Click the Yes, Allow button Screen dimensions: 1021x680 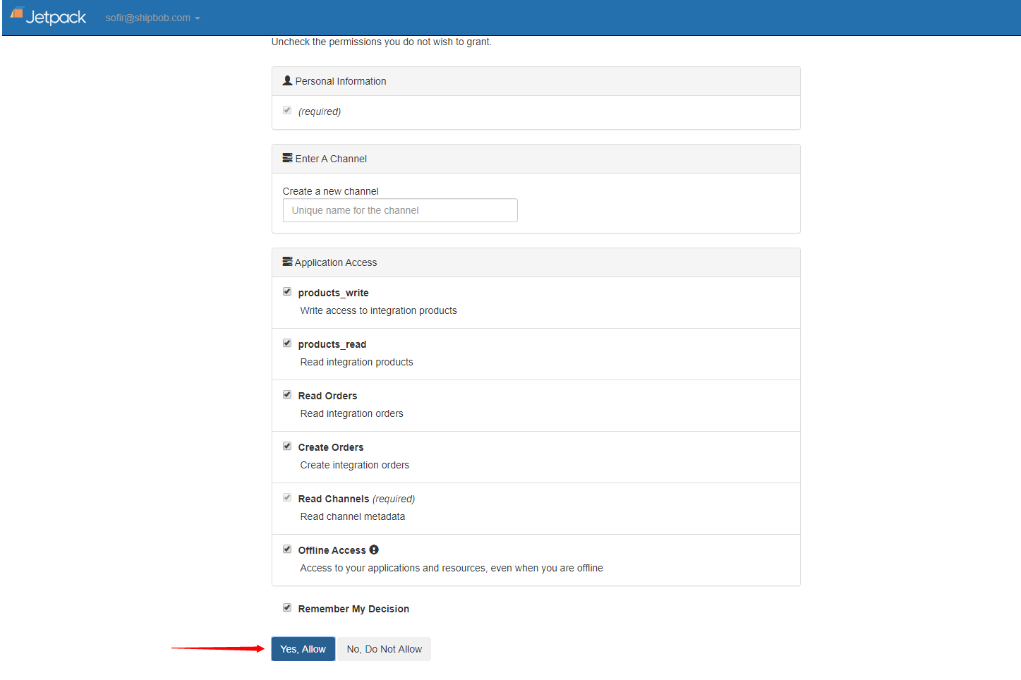click(302, 648)
